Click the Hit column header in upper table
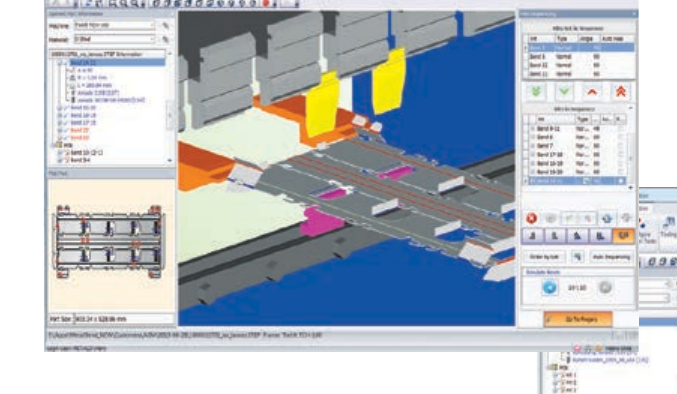Screen dimensions: 677x394 (x=541, y=39)
